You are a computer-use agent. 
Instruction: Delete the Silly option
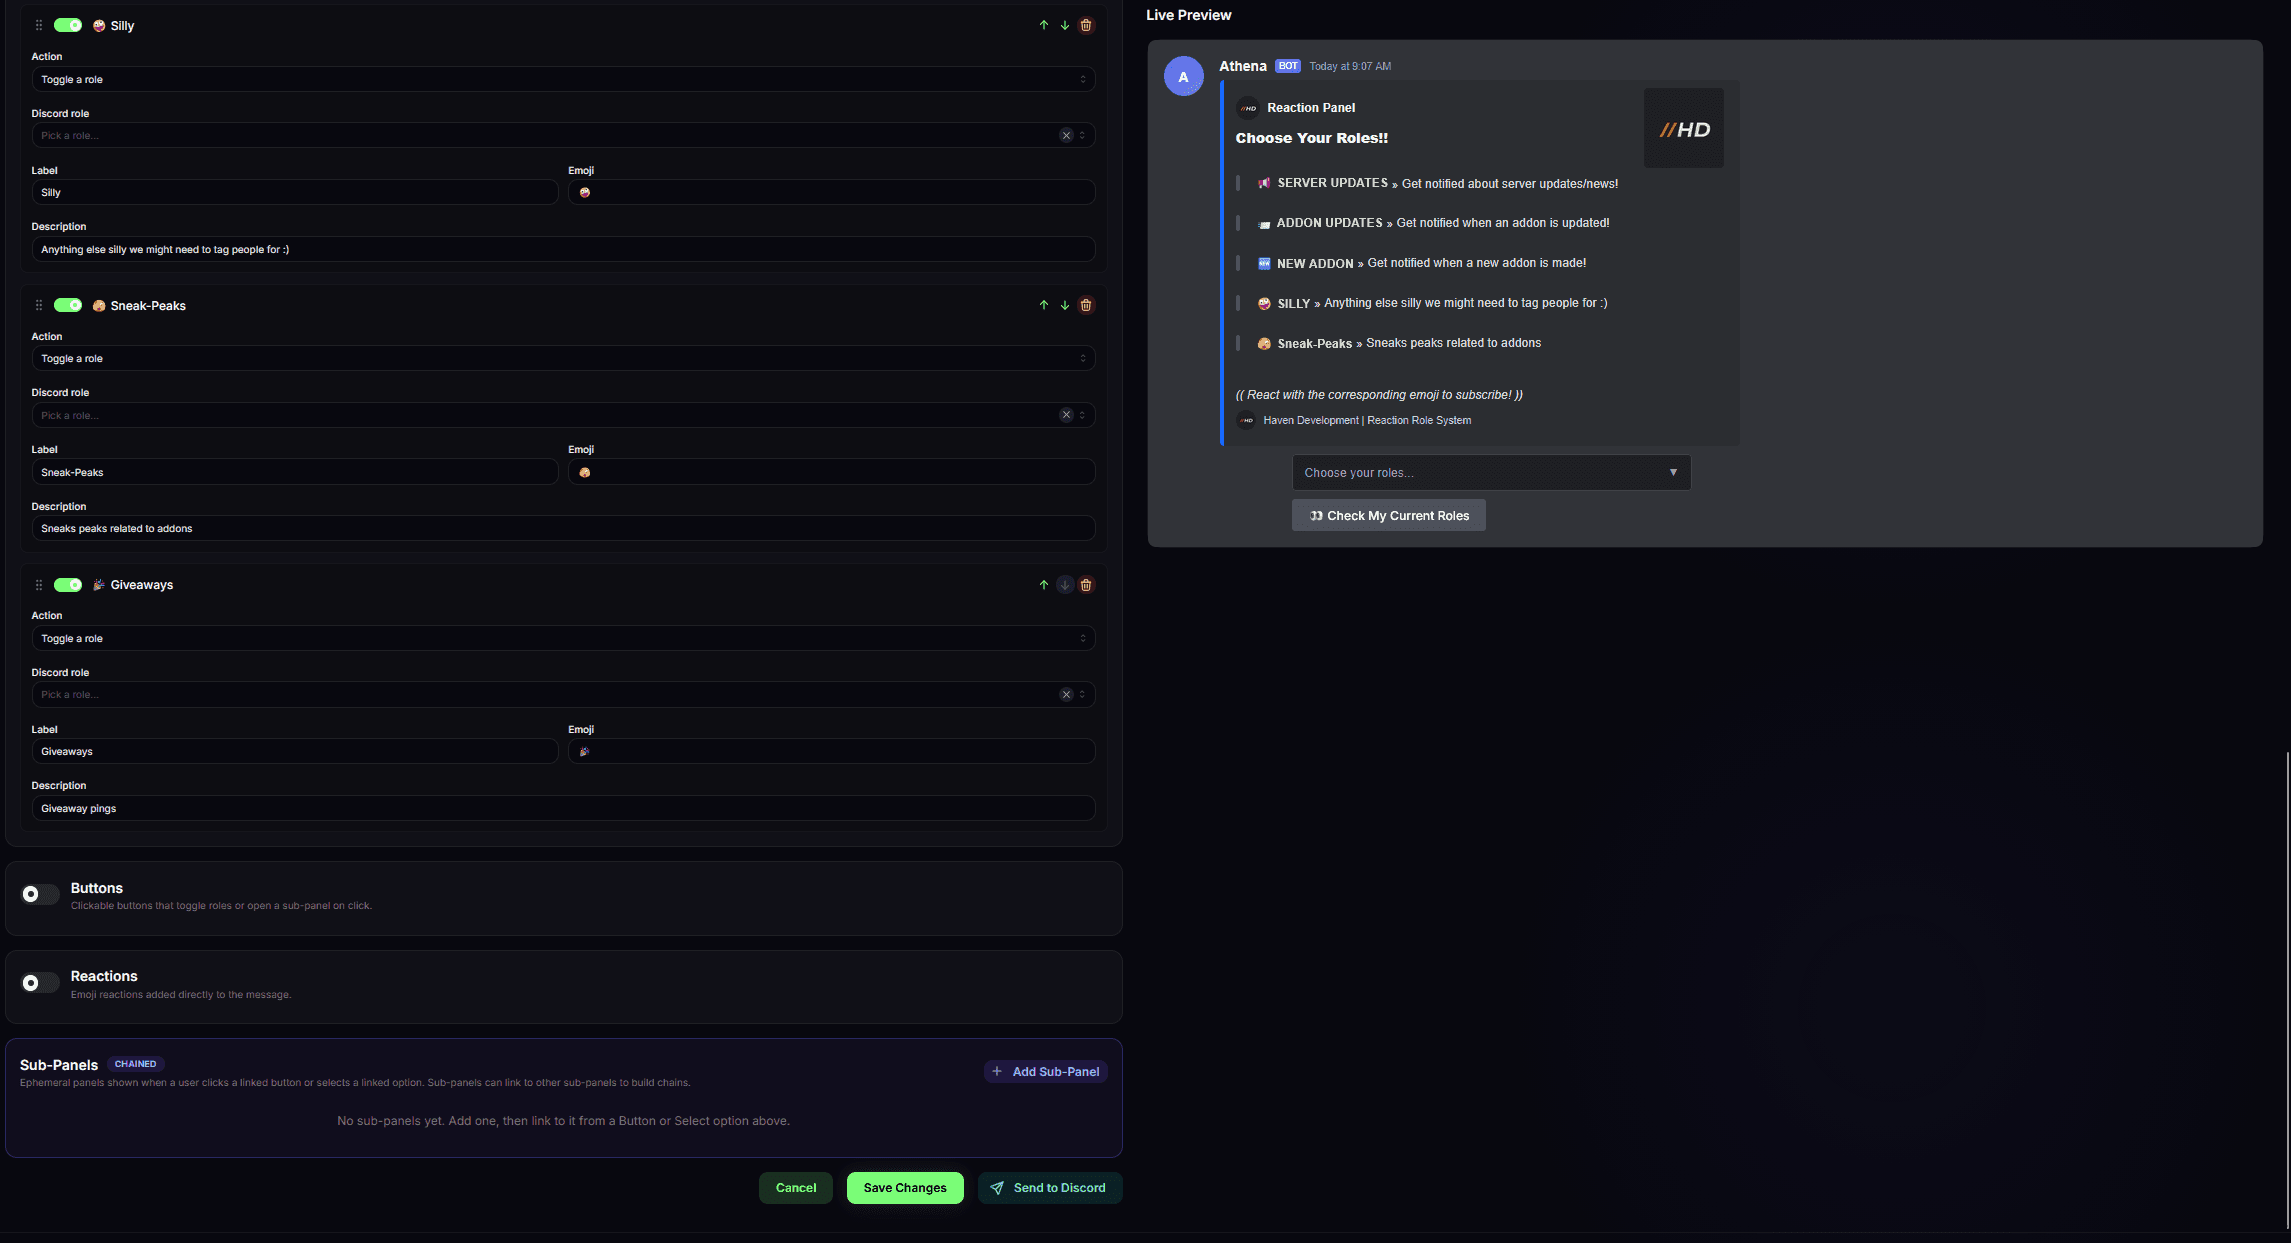pyautogui.click(x=1086, y=25)
